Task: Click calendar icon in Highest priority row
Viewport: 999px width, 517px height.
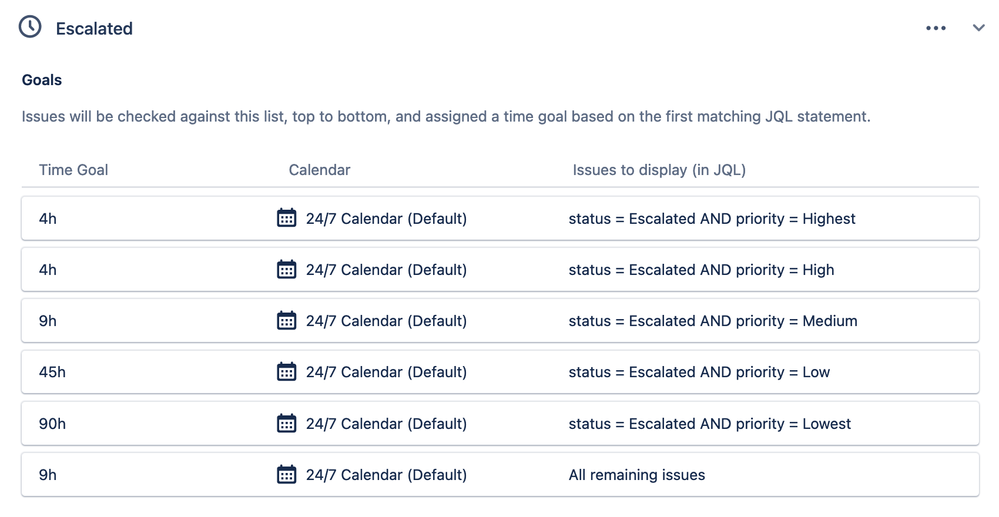Action: click(287, 218)
